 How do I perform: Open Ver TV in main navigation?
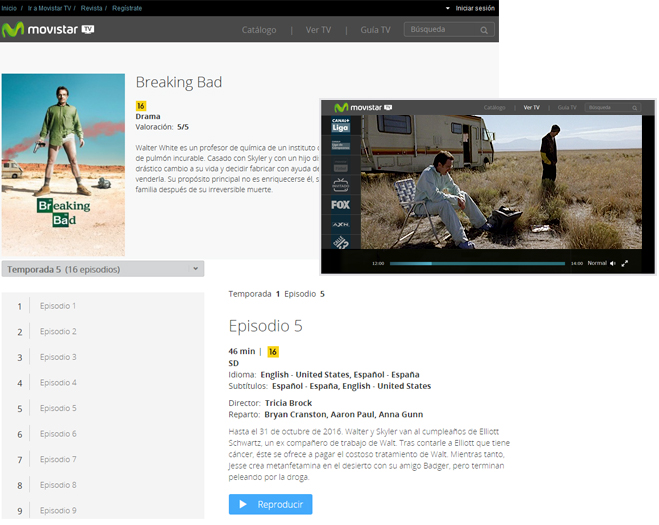click(x=318, y=30)
